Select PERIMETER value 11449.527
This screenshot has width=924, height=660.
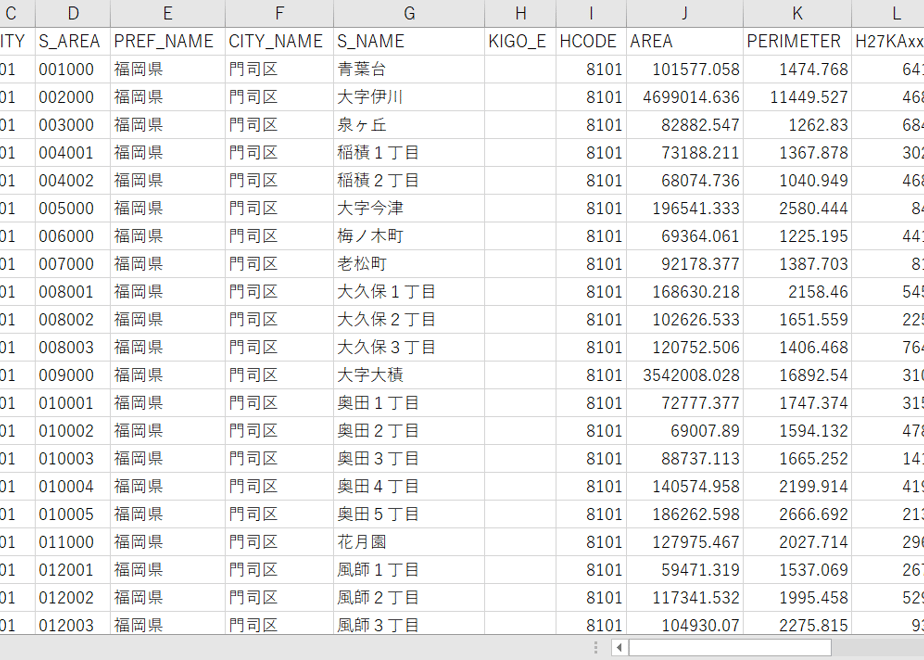797,97
